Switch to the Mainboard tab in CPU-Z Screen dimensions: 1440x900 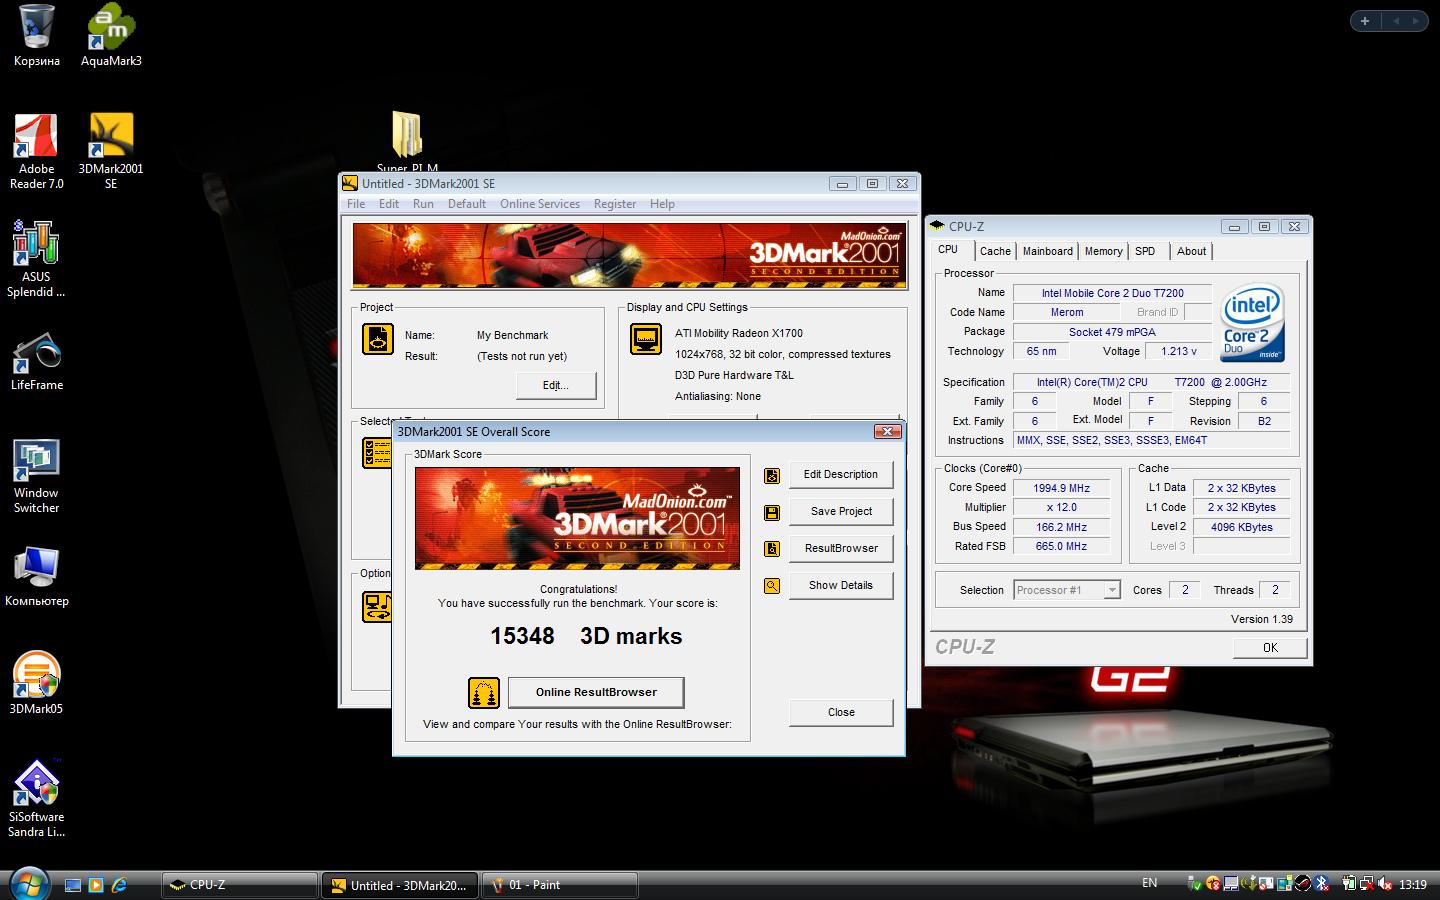[1048, 251]
